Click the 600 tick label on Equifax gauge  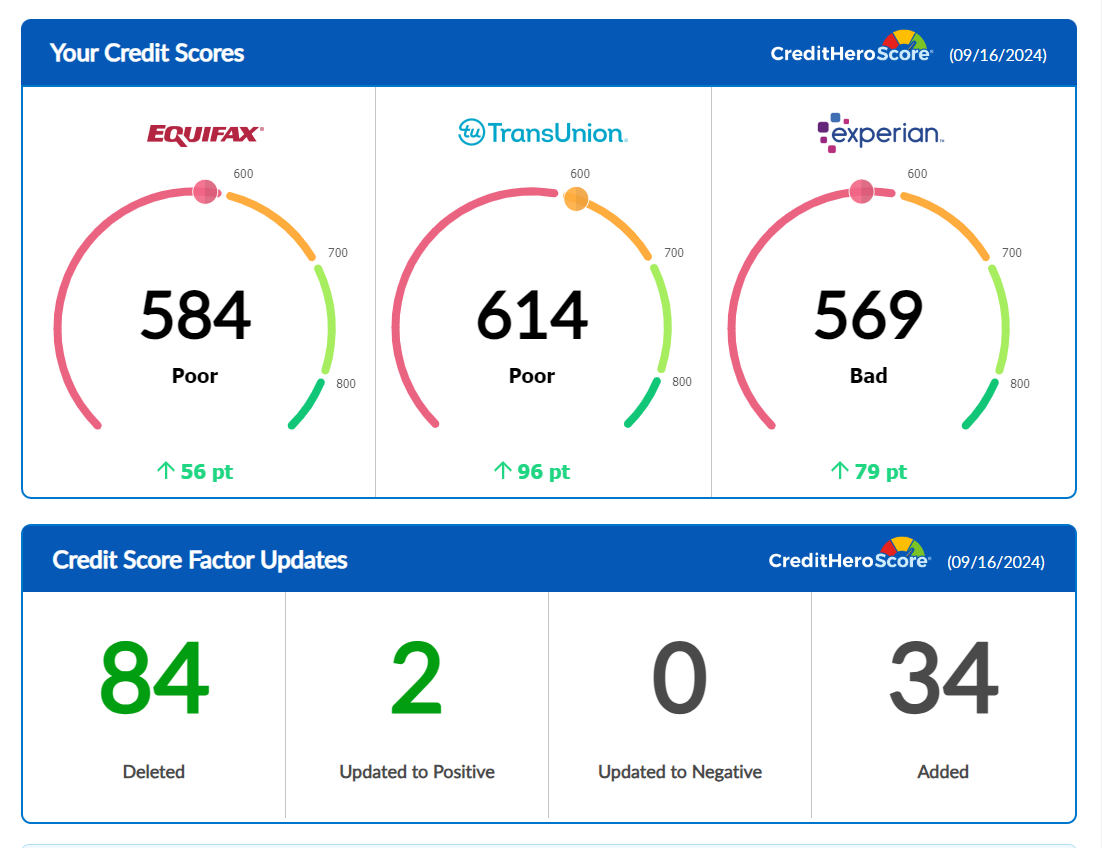(243, 174)
